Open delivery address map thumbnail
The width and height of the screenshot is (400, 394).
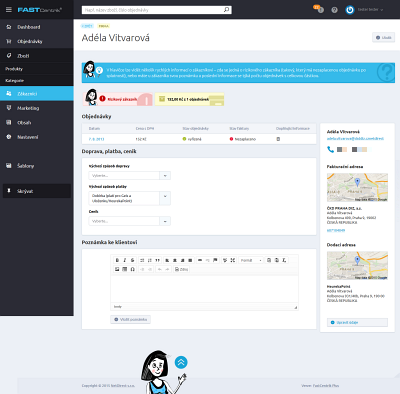click(357, 265)
